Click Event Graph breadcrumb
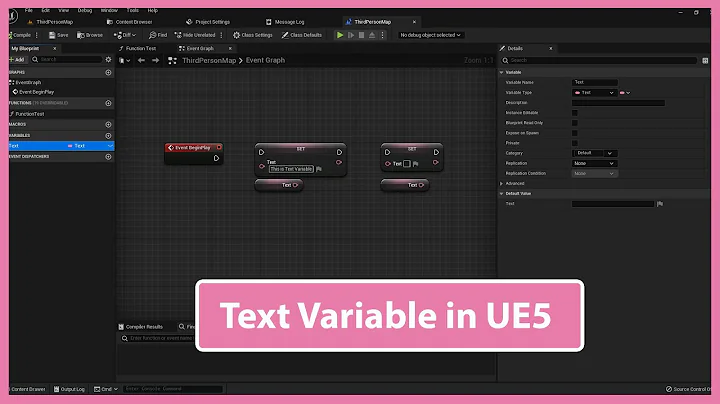This screenshot has height=404, width=720. tap(265, 61)
